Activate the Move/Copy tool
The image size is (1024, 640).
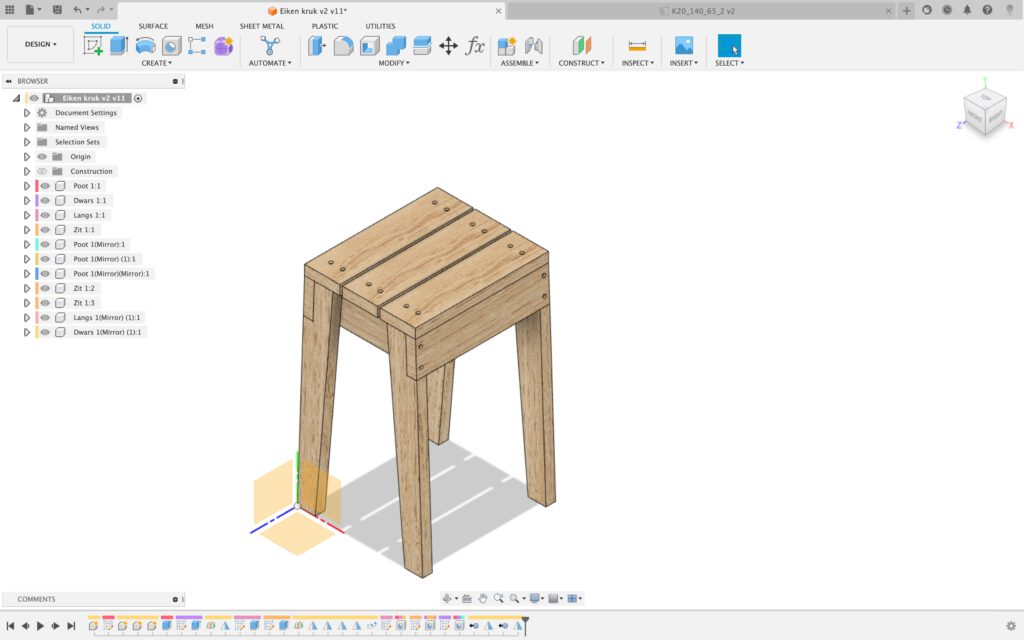click(x=448, y=46)
